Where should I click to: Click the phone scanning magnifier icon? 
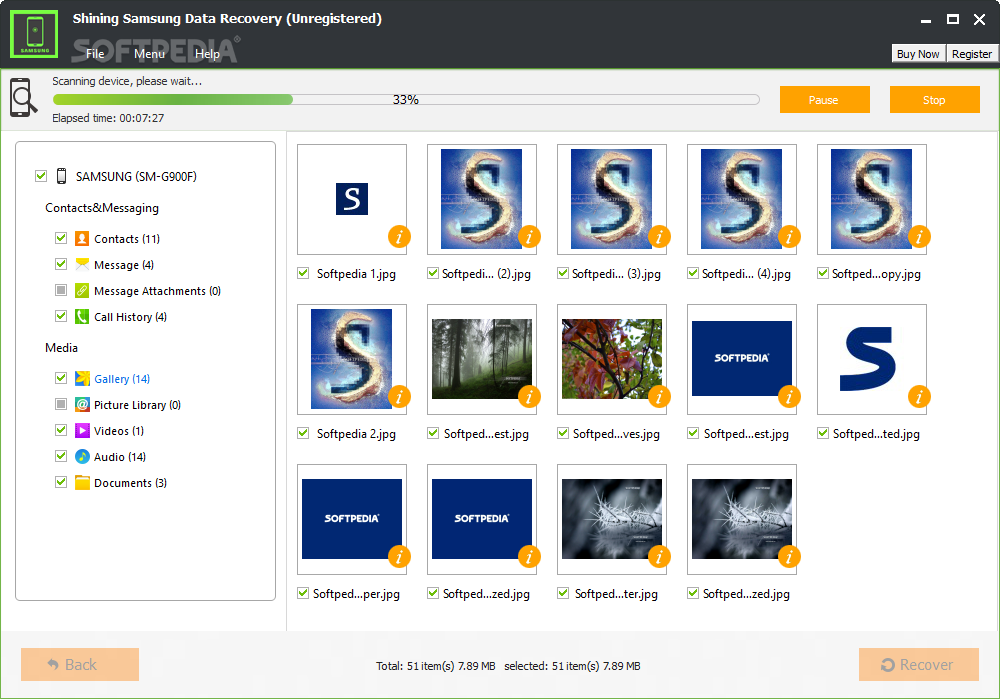pos(23,98)
